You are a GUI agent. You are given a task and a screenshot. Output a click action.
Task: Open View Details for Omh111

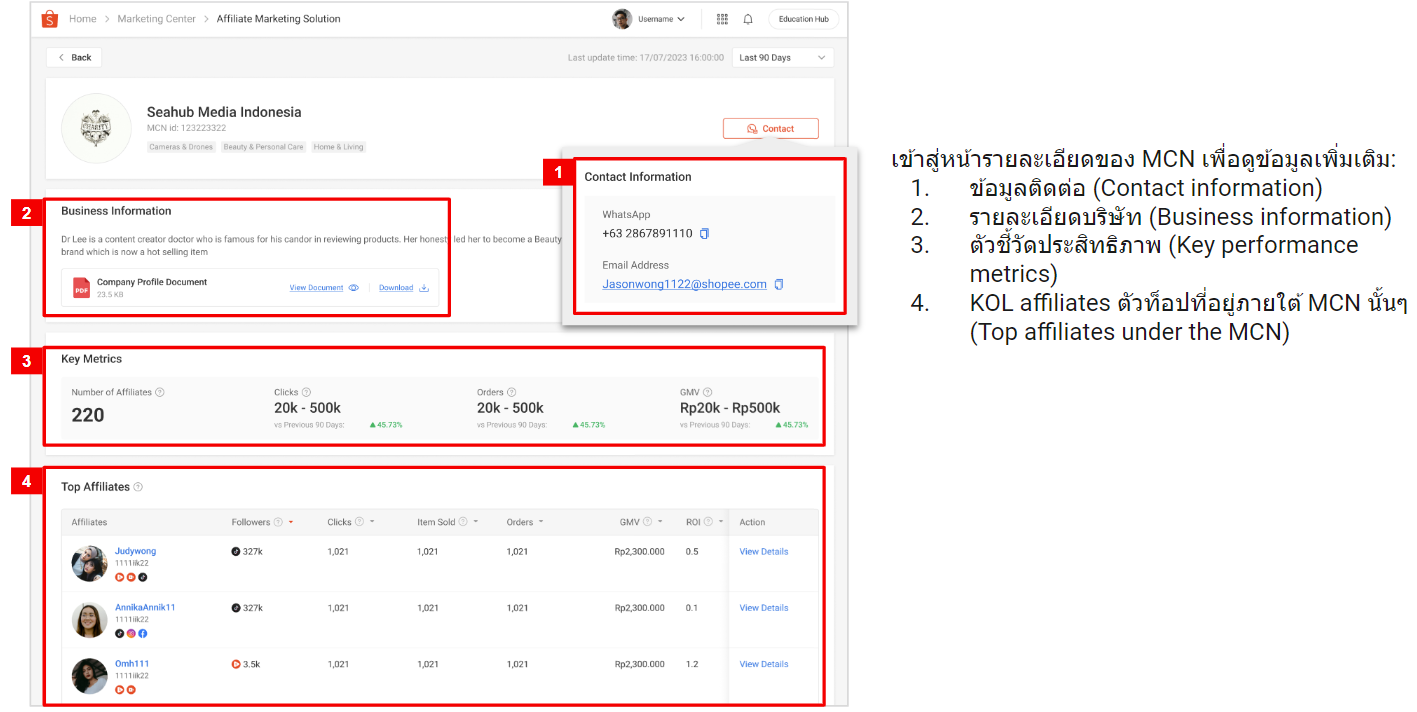tap(763, 663)
